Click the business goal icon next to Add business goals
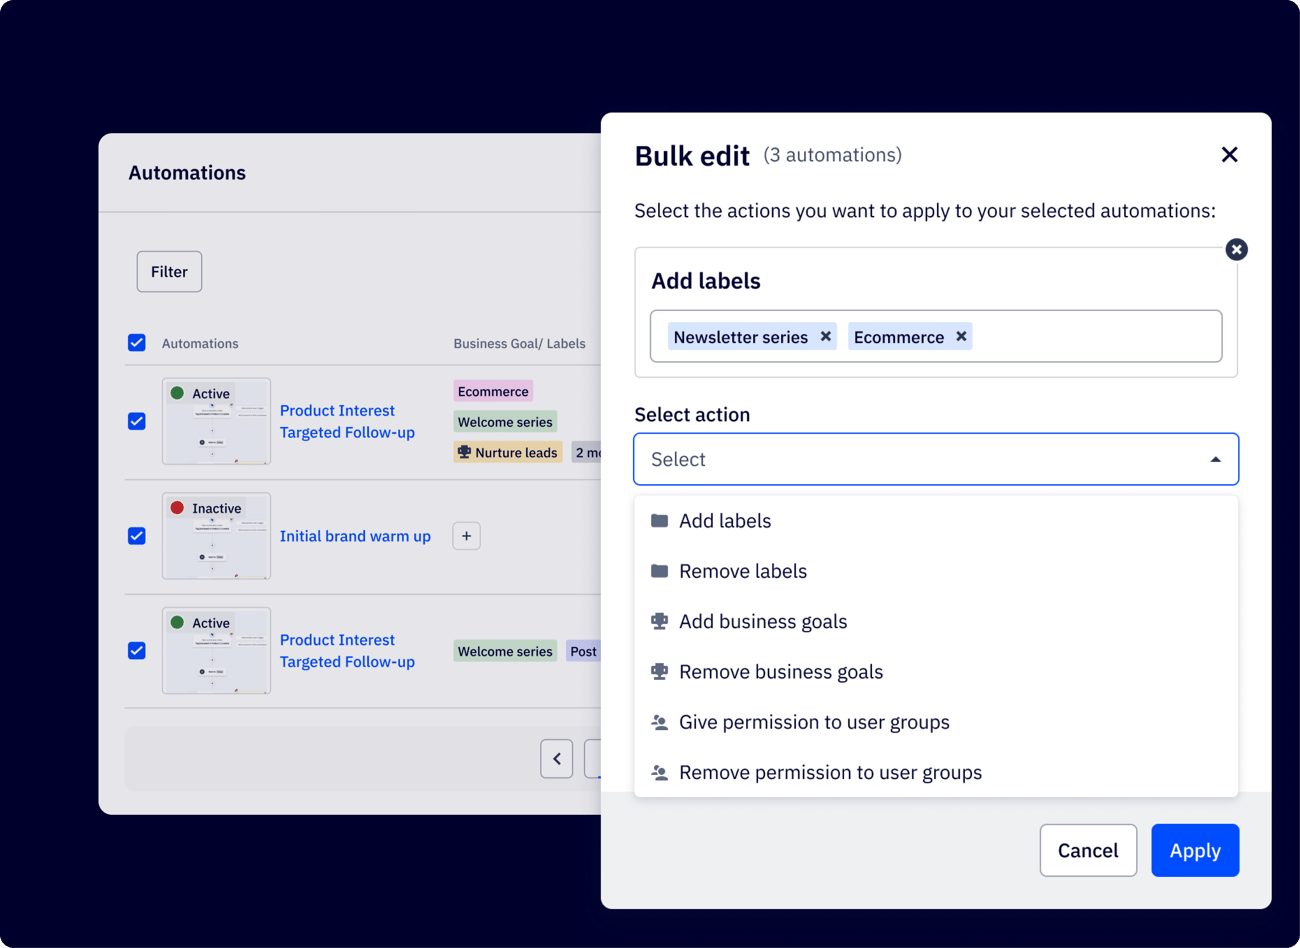Viewport: 1300px width, 948px height. [x=659, y=621]
